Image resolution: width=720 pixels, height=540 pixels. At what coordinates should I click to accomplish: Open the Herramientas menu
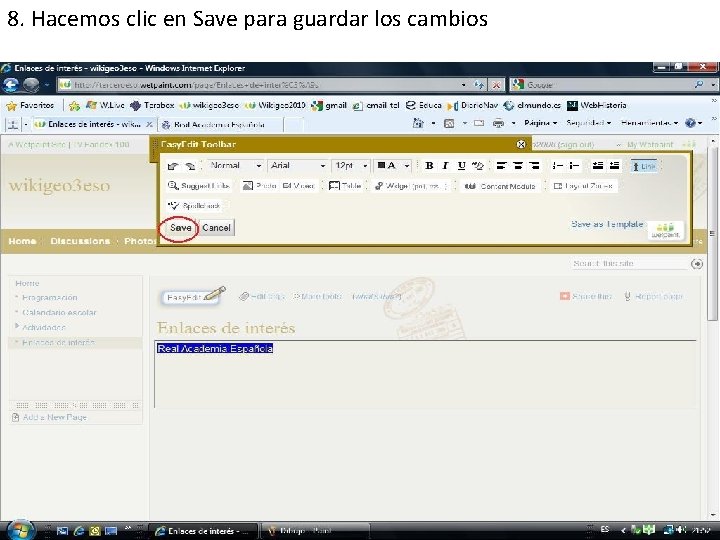(649, 123)
